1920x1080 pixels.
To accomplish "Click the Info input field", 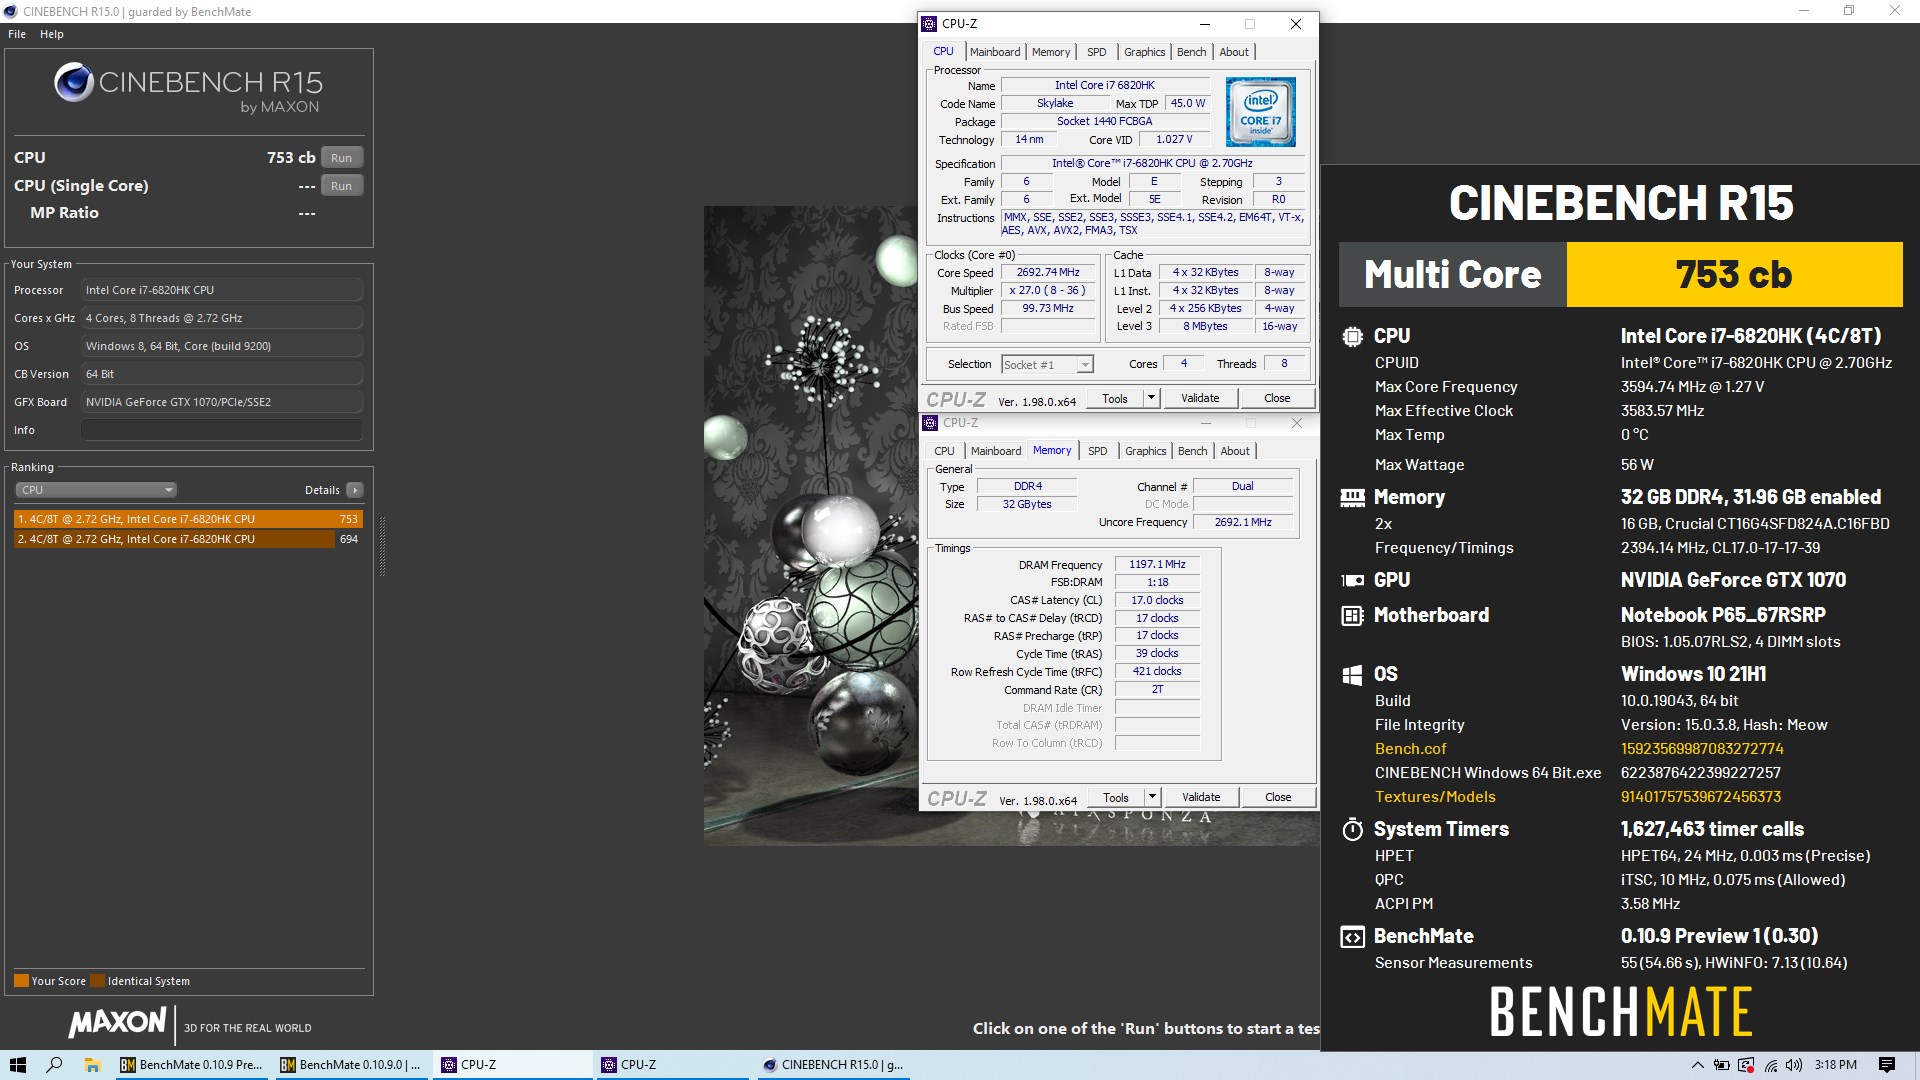I will 221,430.
